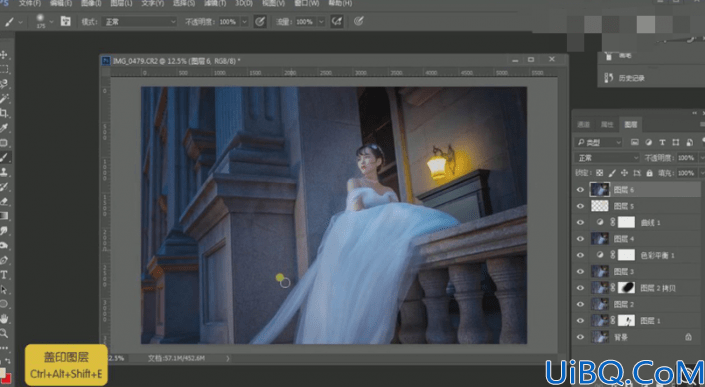Toggle lock image pixels brush icon
The width and height of the screenshot is (705, 387).
click(612, 173)
